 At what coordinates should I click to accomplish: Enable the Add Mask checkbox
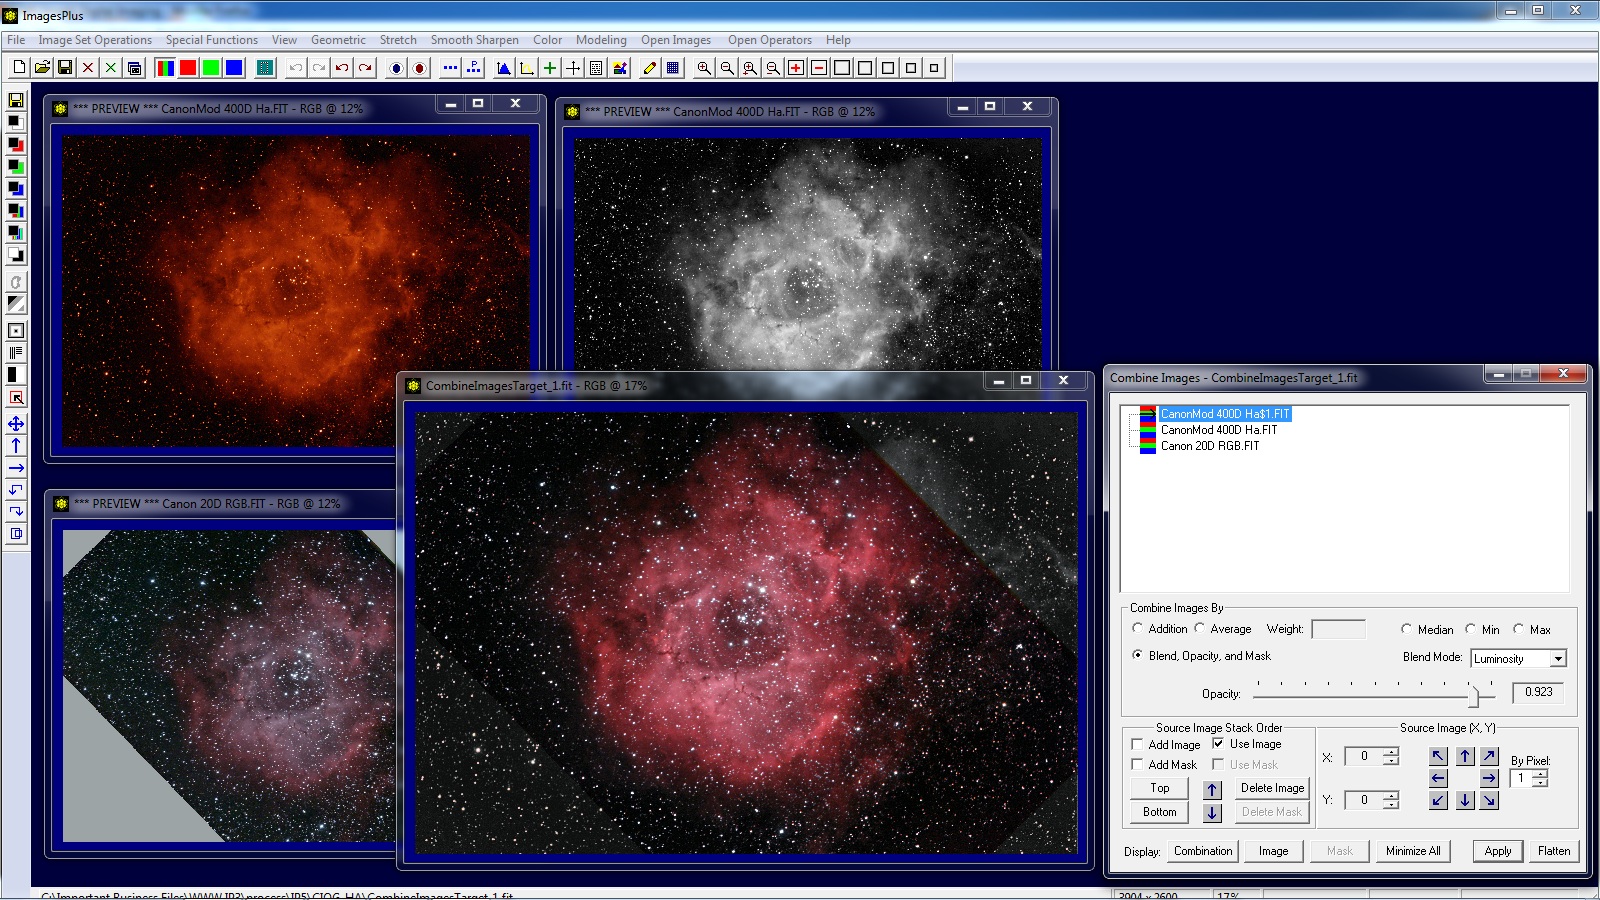click(x=1137, y=764)
